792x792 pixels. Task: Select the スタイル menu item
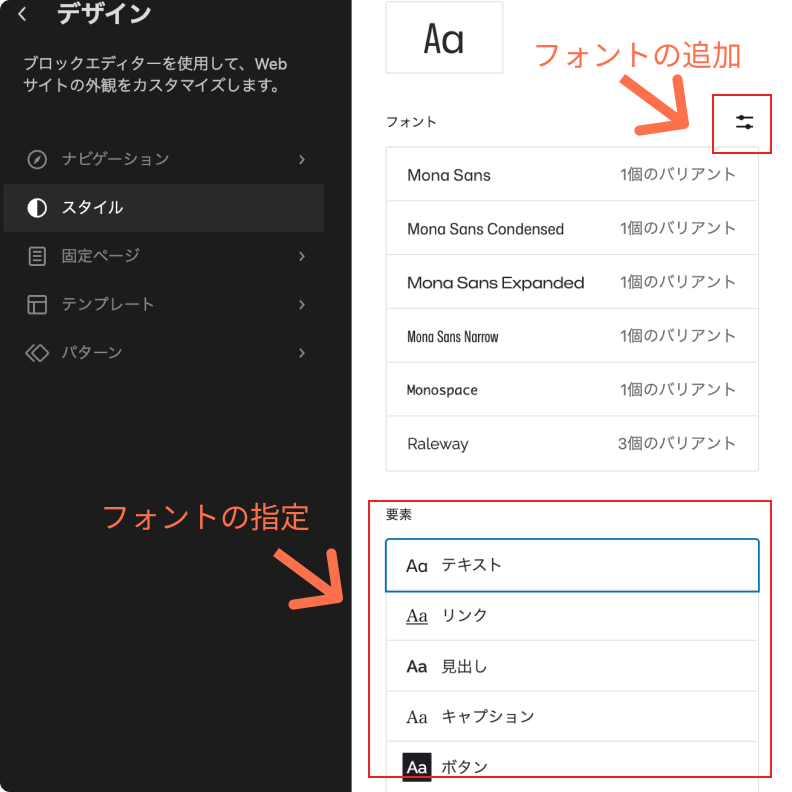click(x=164, y=208)
